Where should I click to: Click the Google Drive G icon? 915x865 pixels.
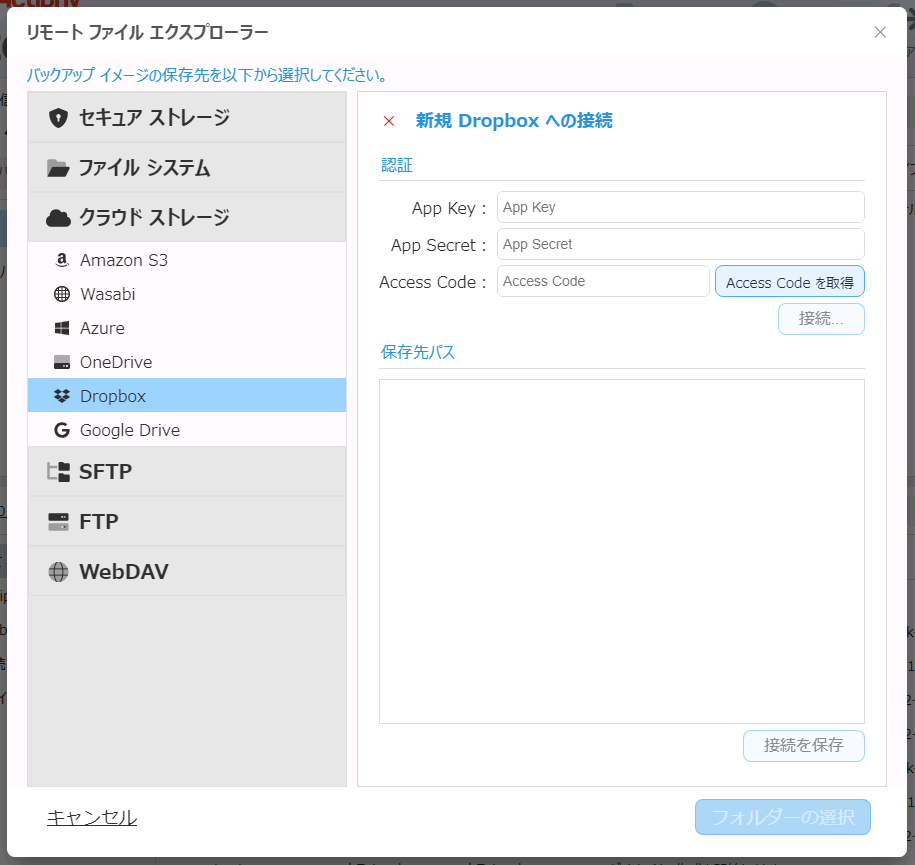point(61,430)
